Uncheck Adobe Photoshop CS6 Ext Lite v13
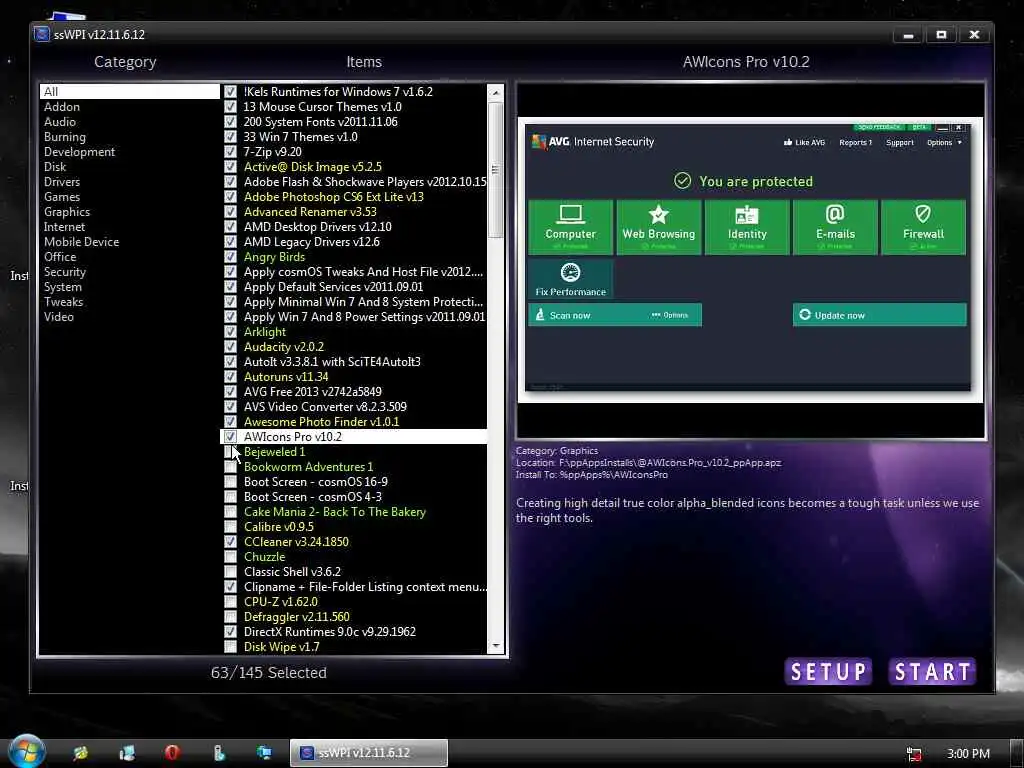The image size is (1024, 768). [231, 197]
